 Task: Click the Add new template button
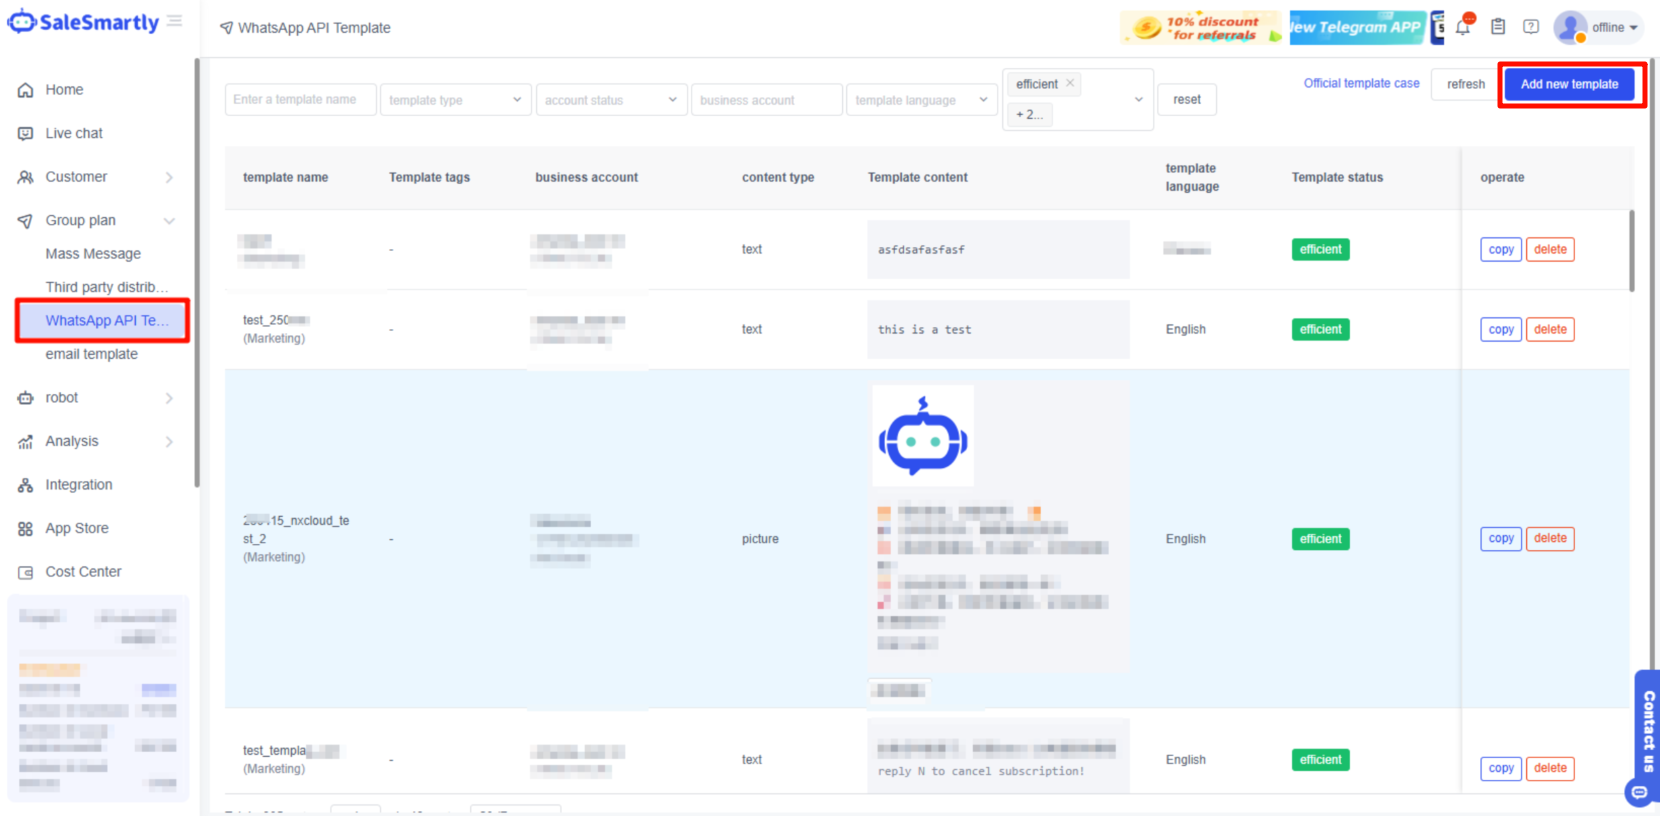[x=1569, y=84]
